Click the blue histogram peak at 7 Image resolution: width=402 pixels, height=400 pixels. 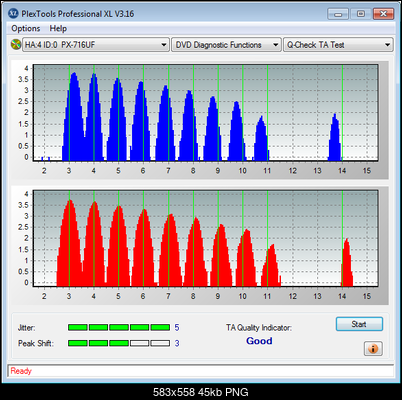165,123
